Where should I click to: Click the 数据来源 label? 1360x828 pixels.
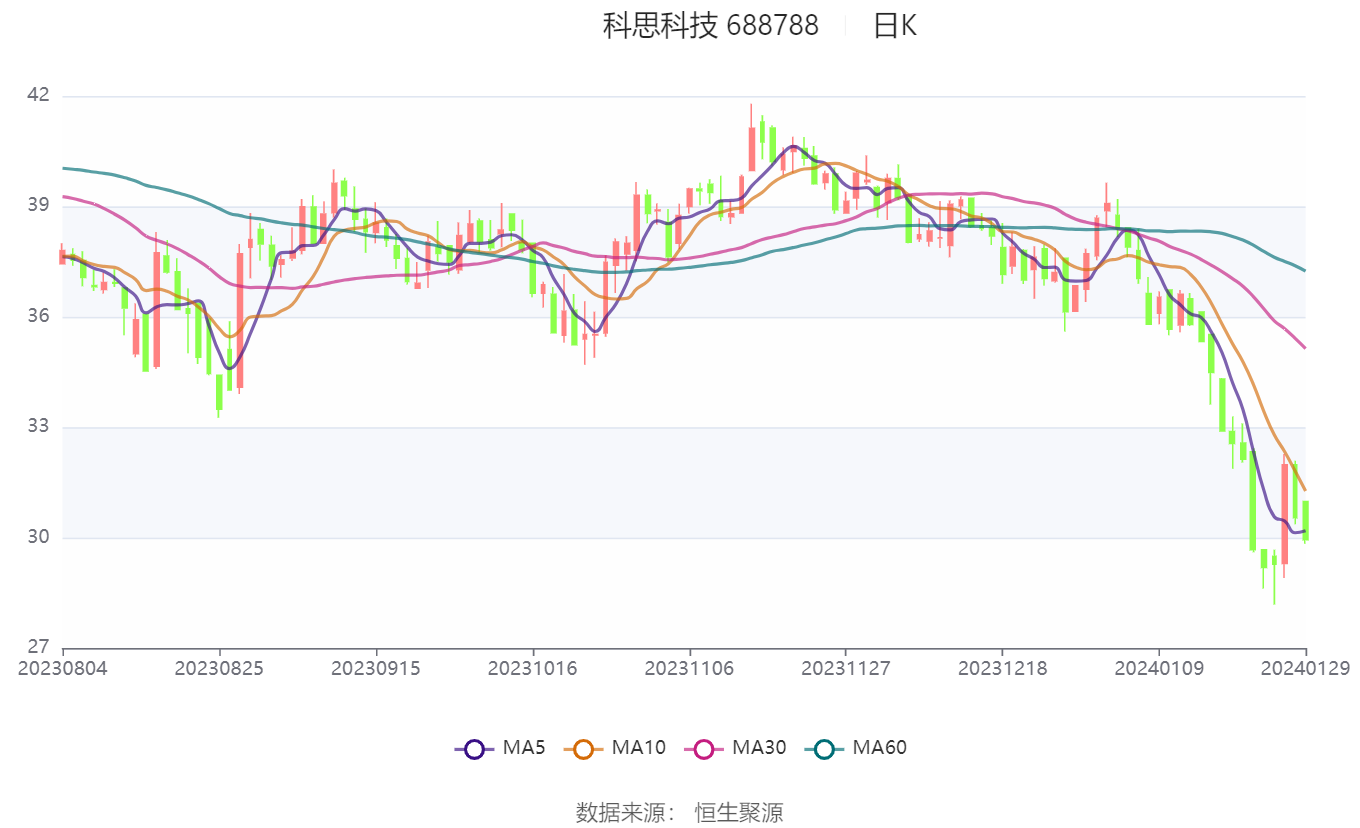(x=620, y=812)
